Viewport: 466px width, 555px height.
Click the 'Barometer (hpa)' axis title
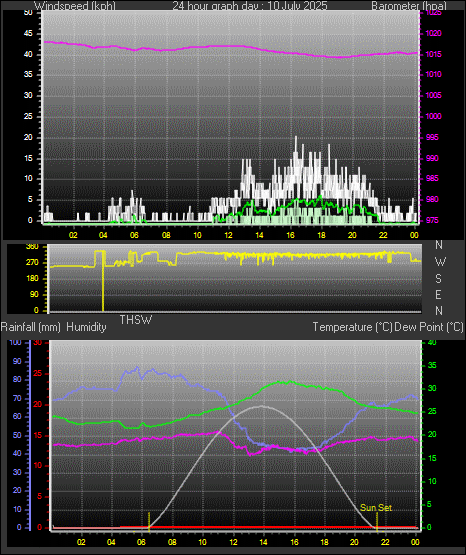click(x=409, y=6)
